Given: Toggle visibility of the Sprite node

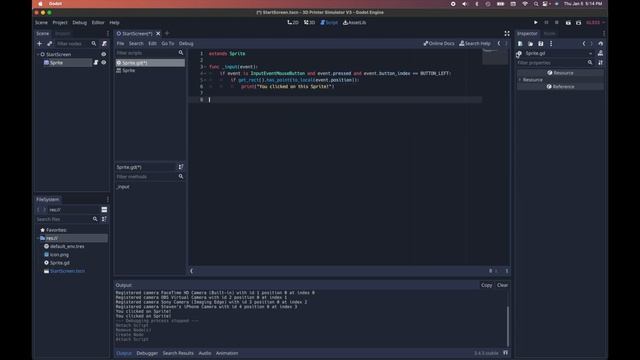Looking at the screenshot, I should [104, 62].
